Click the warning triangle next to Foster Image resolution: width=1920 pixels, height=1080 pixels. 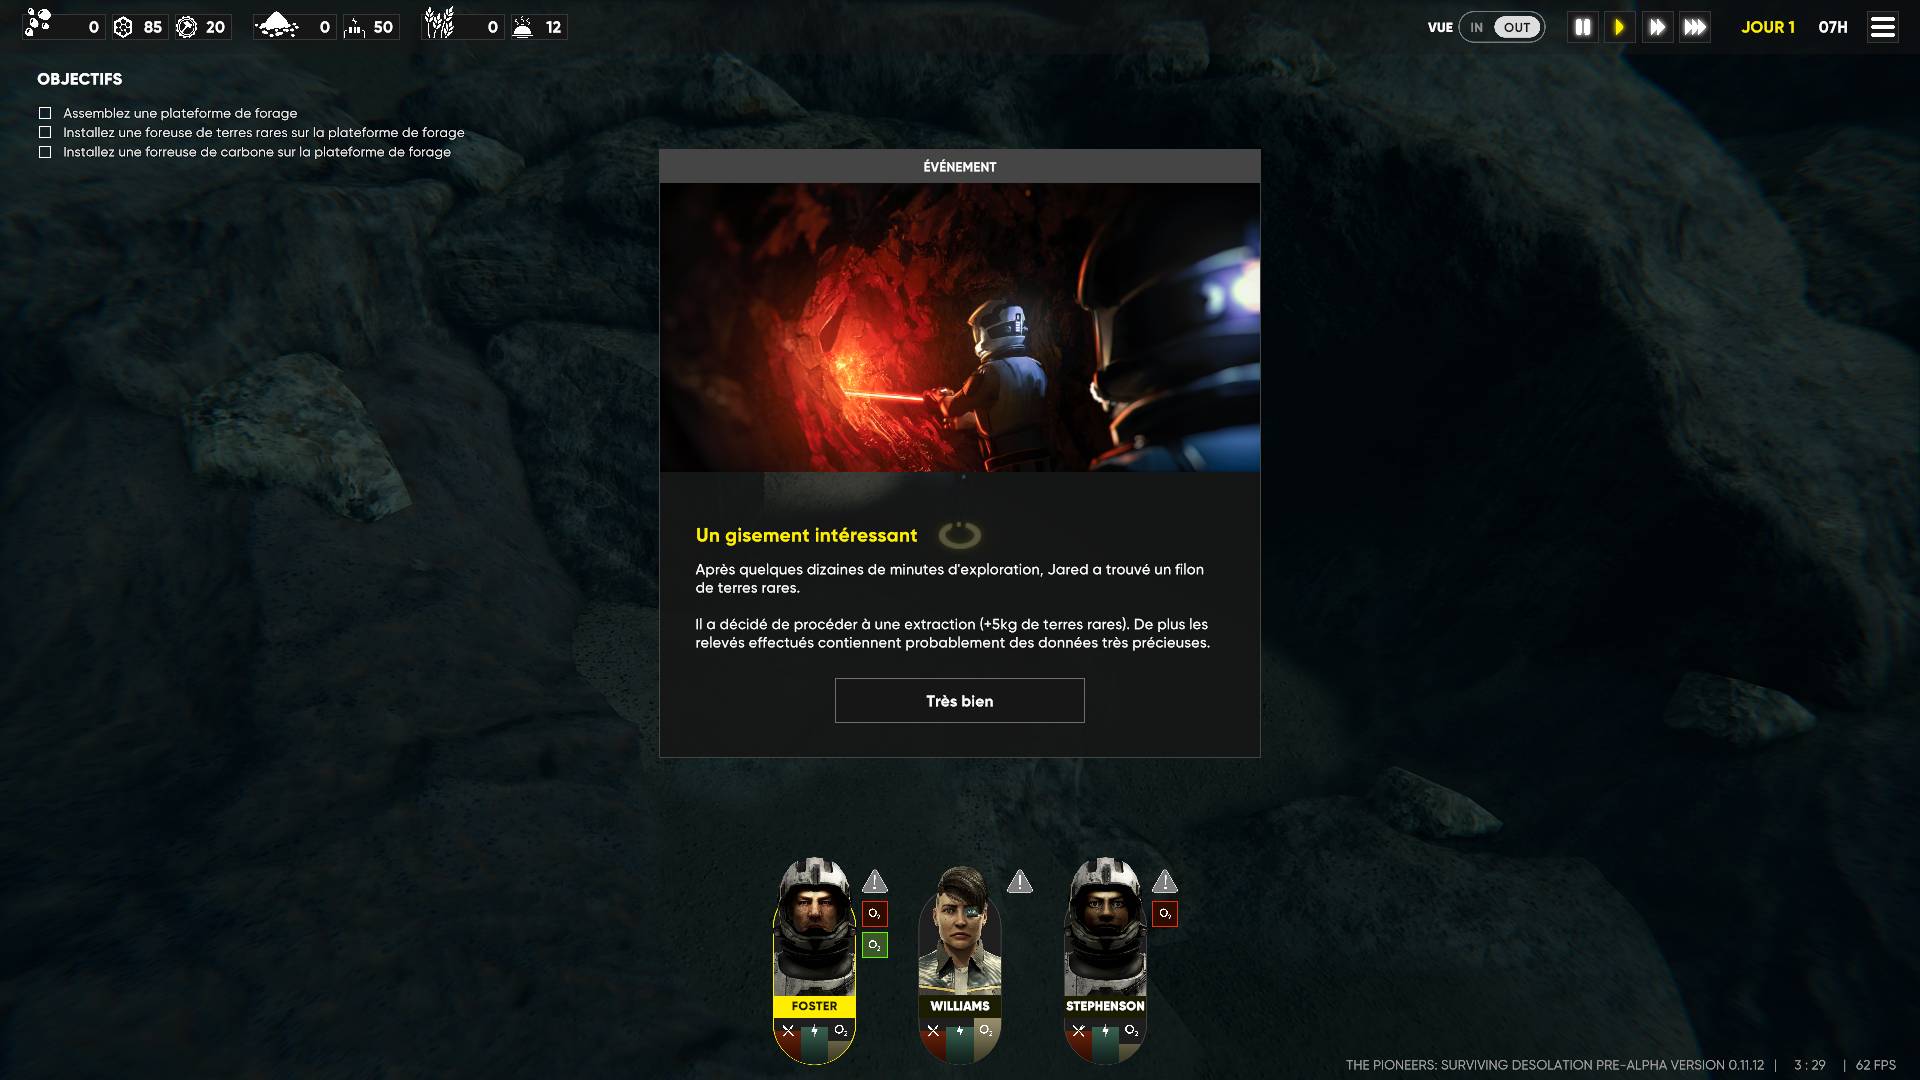875,881
